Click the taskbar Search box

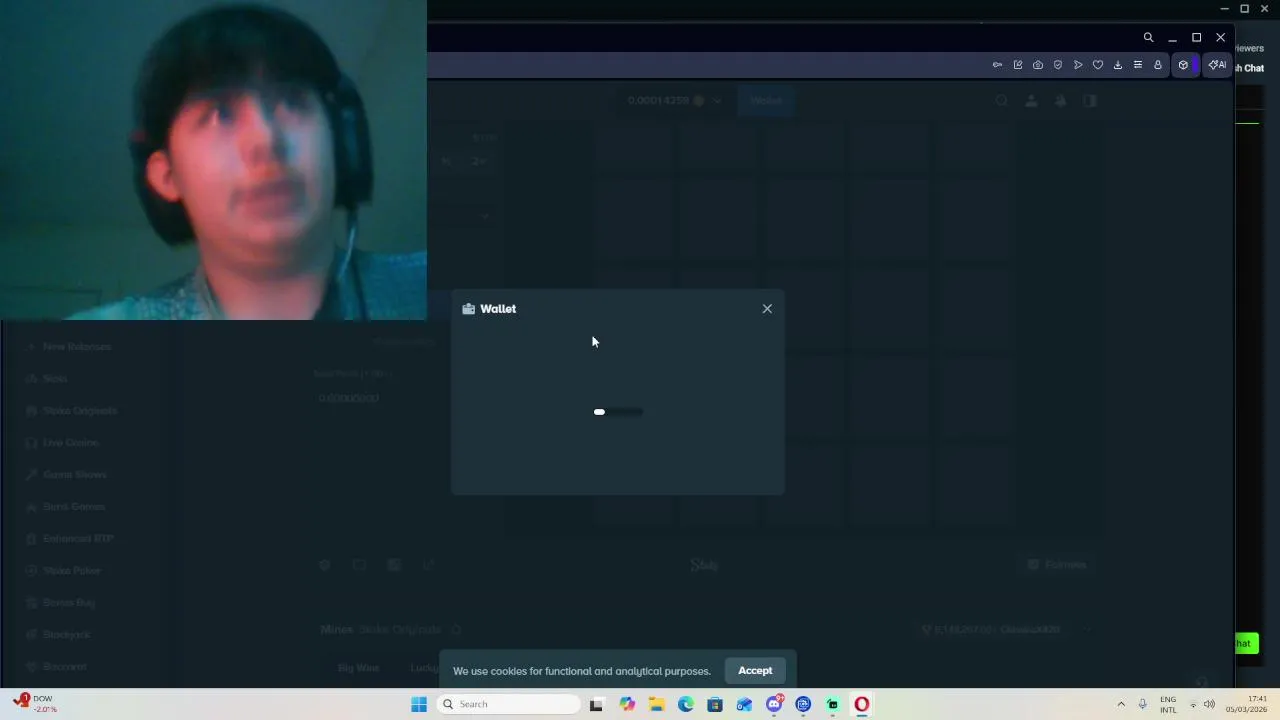pyautogui.click(x=510, y=704)
